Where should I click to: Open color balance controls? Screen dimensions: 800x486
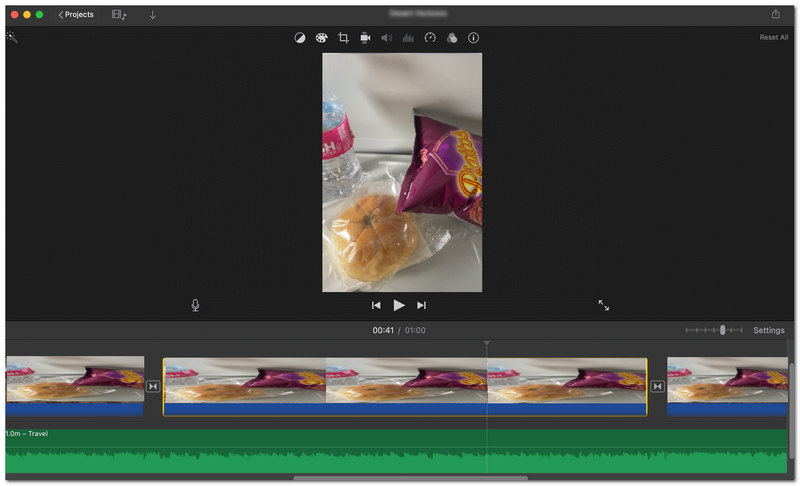coord(300,38)
